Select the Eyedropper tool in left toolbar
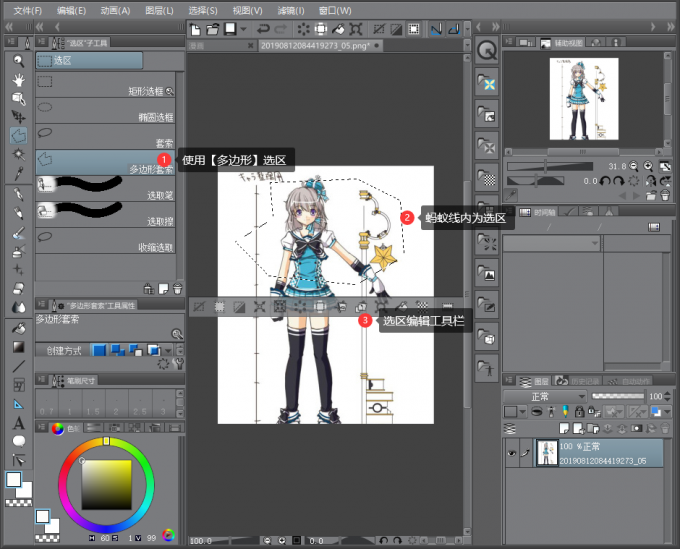 18,173
